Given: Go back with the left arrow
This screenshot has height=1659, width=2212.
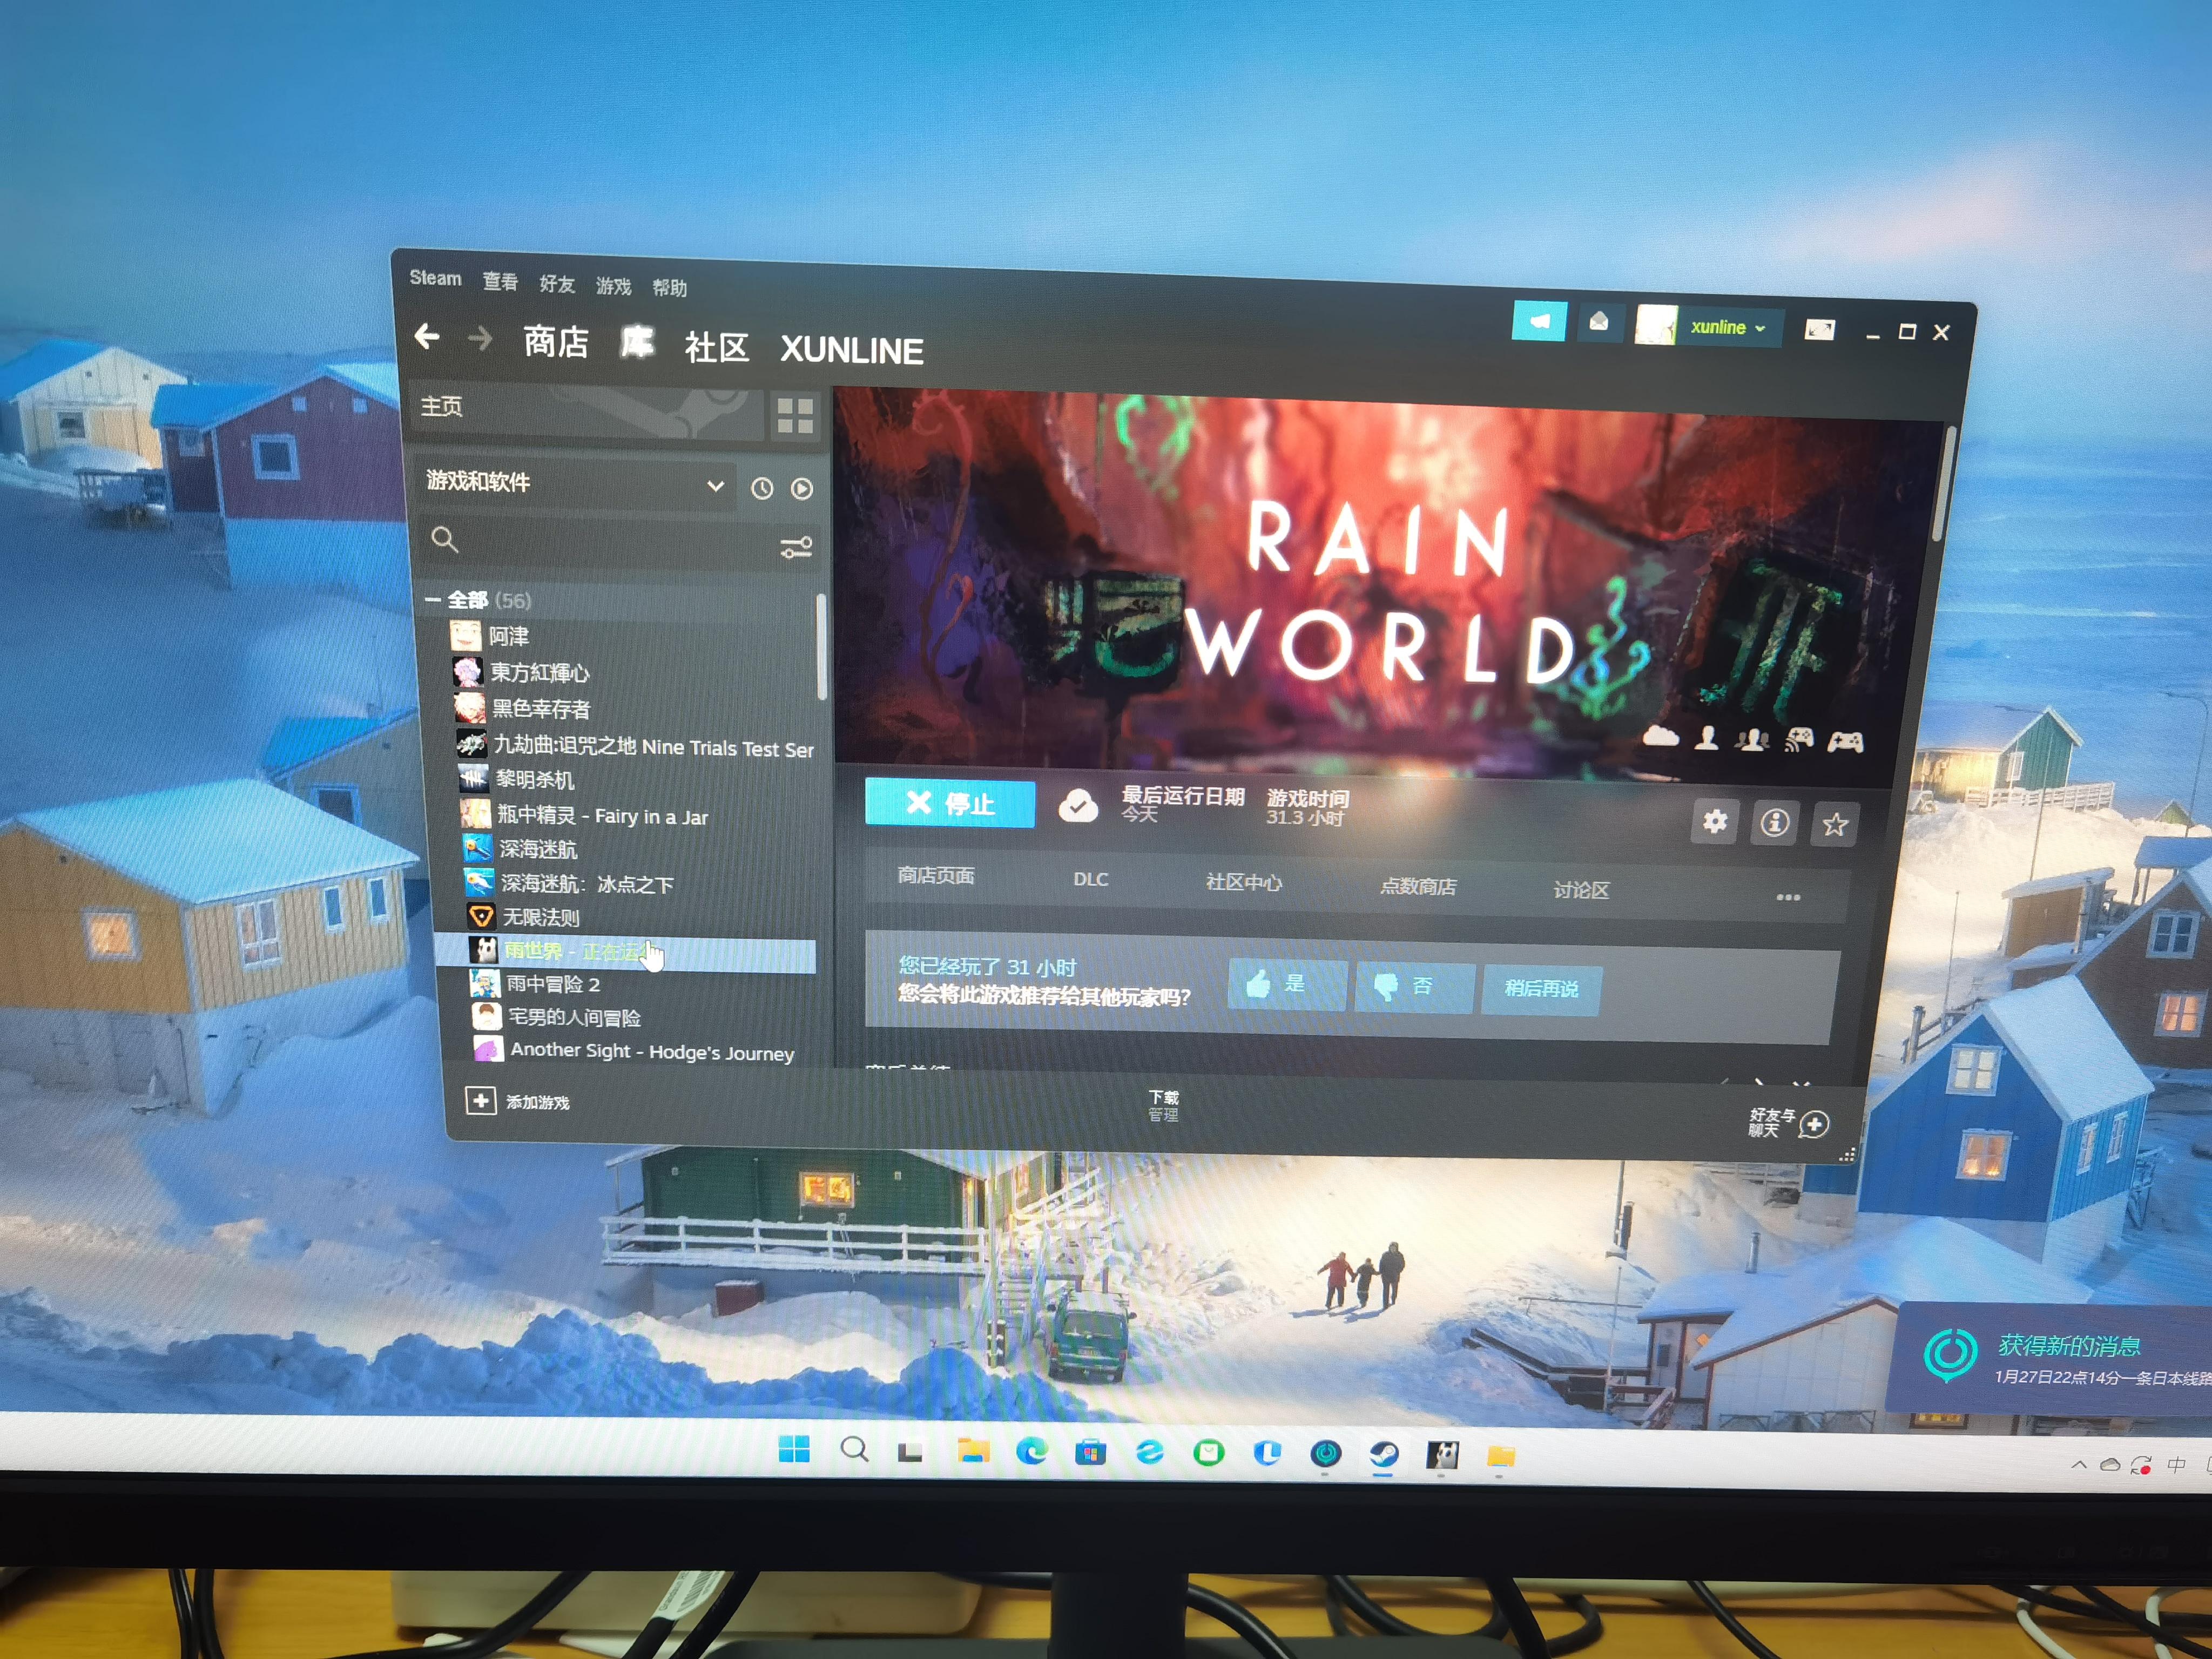Looking at the screenshot, I should (x=427, y=337).
